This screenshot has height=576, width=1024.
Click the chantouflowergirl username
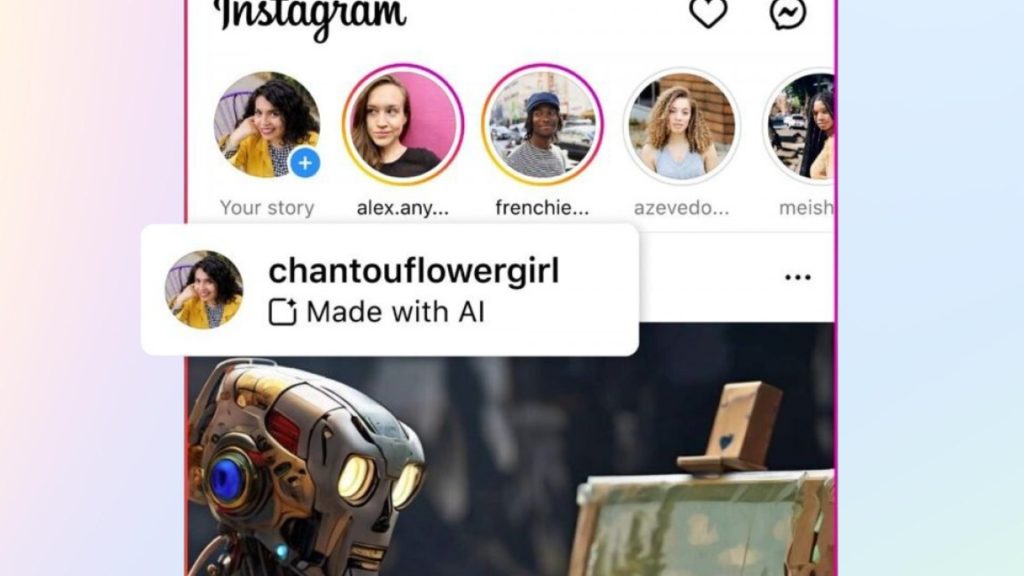(x=413, y=271)
